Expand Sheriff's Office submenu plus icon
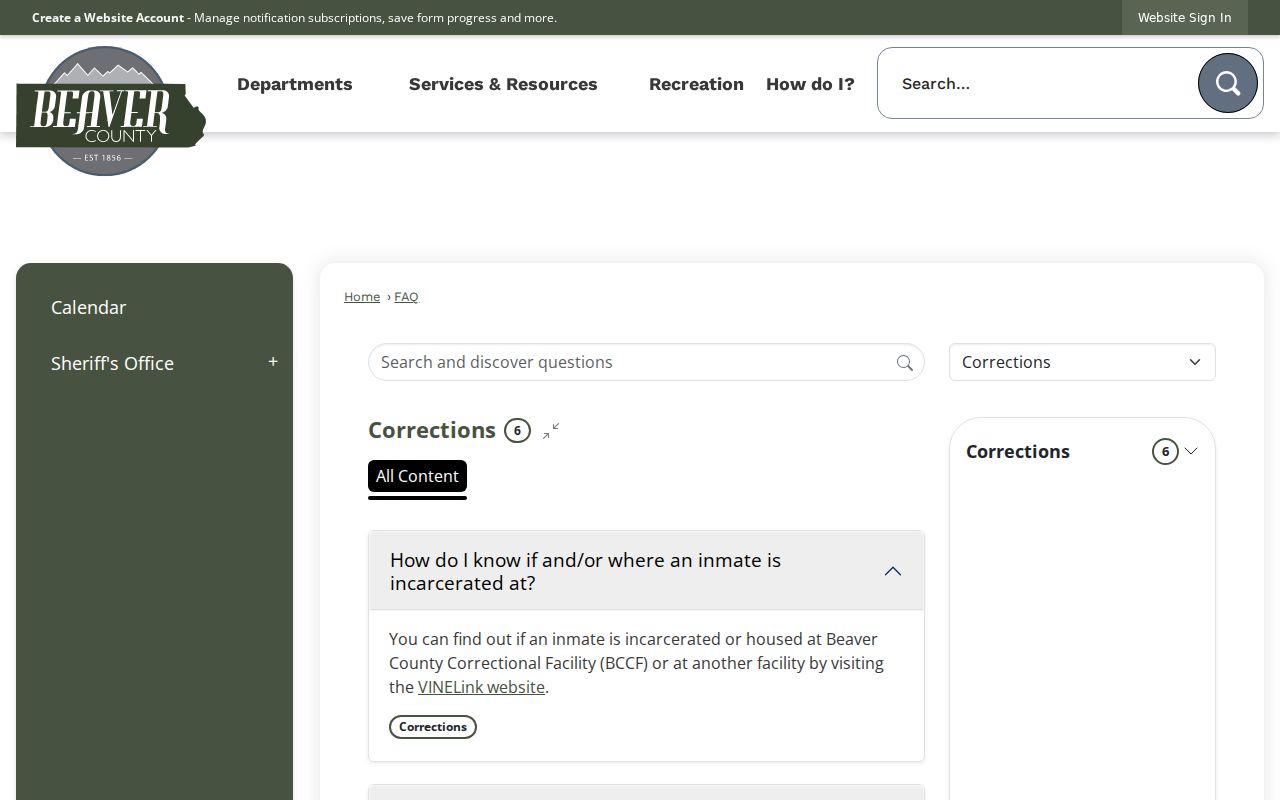 (273, 362)
